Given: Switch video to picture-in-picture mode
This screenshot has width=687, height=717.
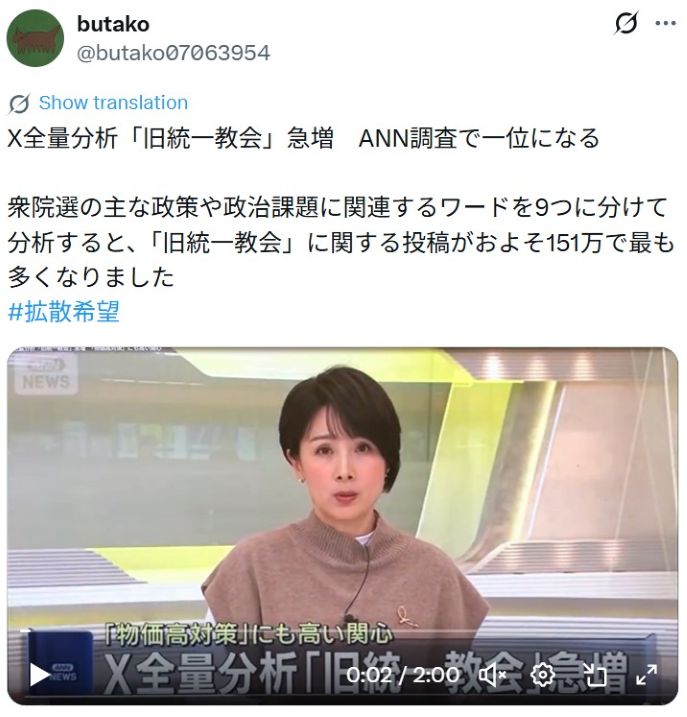Looking at the screenshot, I should point(595,675).
